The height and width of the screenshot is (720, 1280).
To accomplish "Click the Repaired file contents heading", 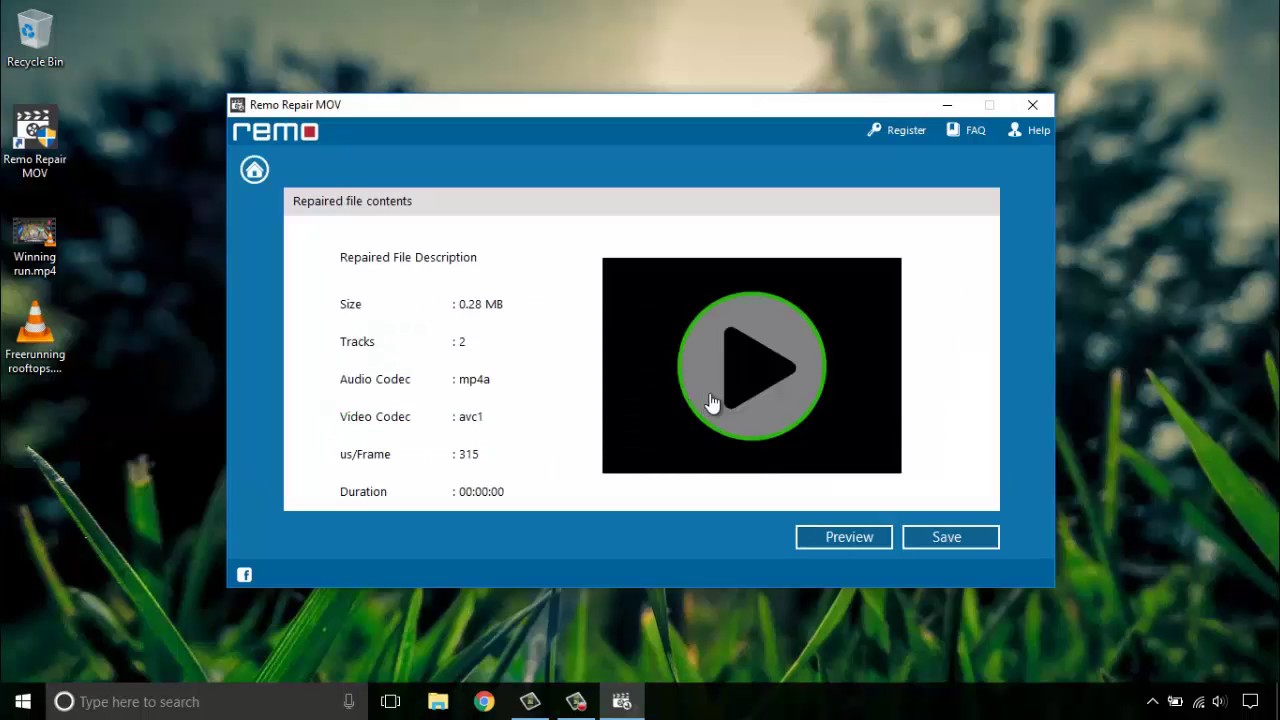I will click(x=352, y=201).
